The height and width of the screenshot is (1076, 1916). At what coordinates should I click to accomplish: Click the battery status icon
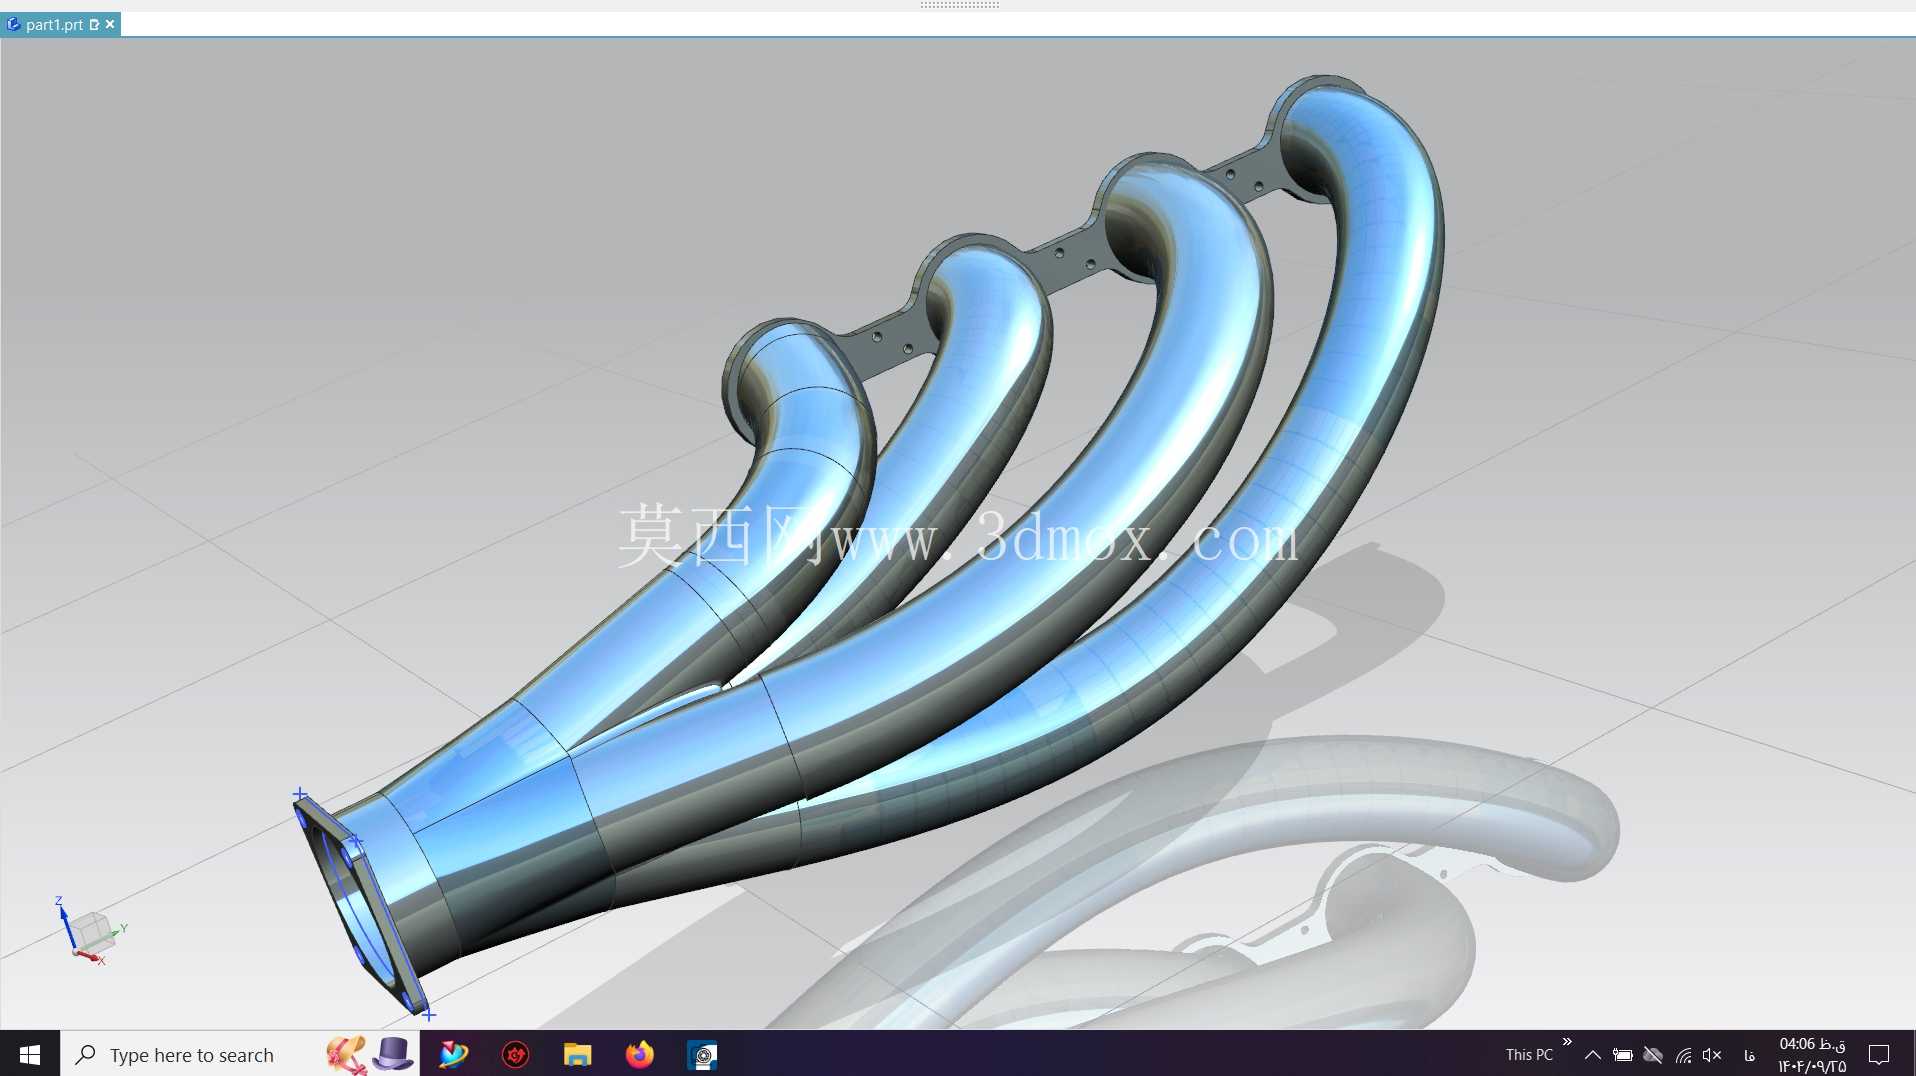[x=1623, y=1055]
